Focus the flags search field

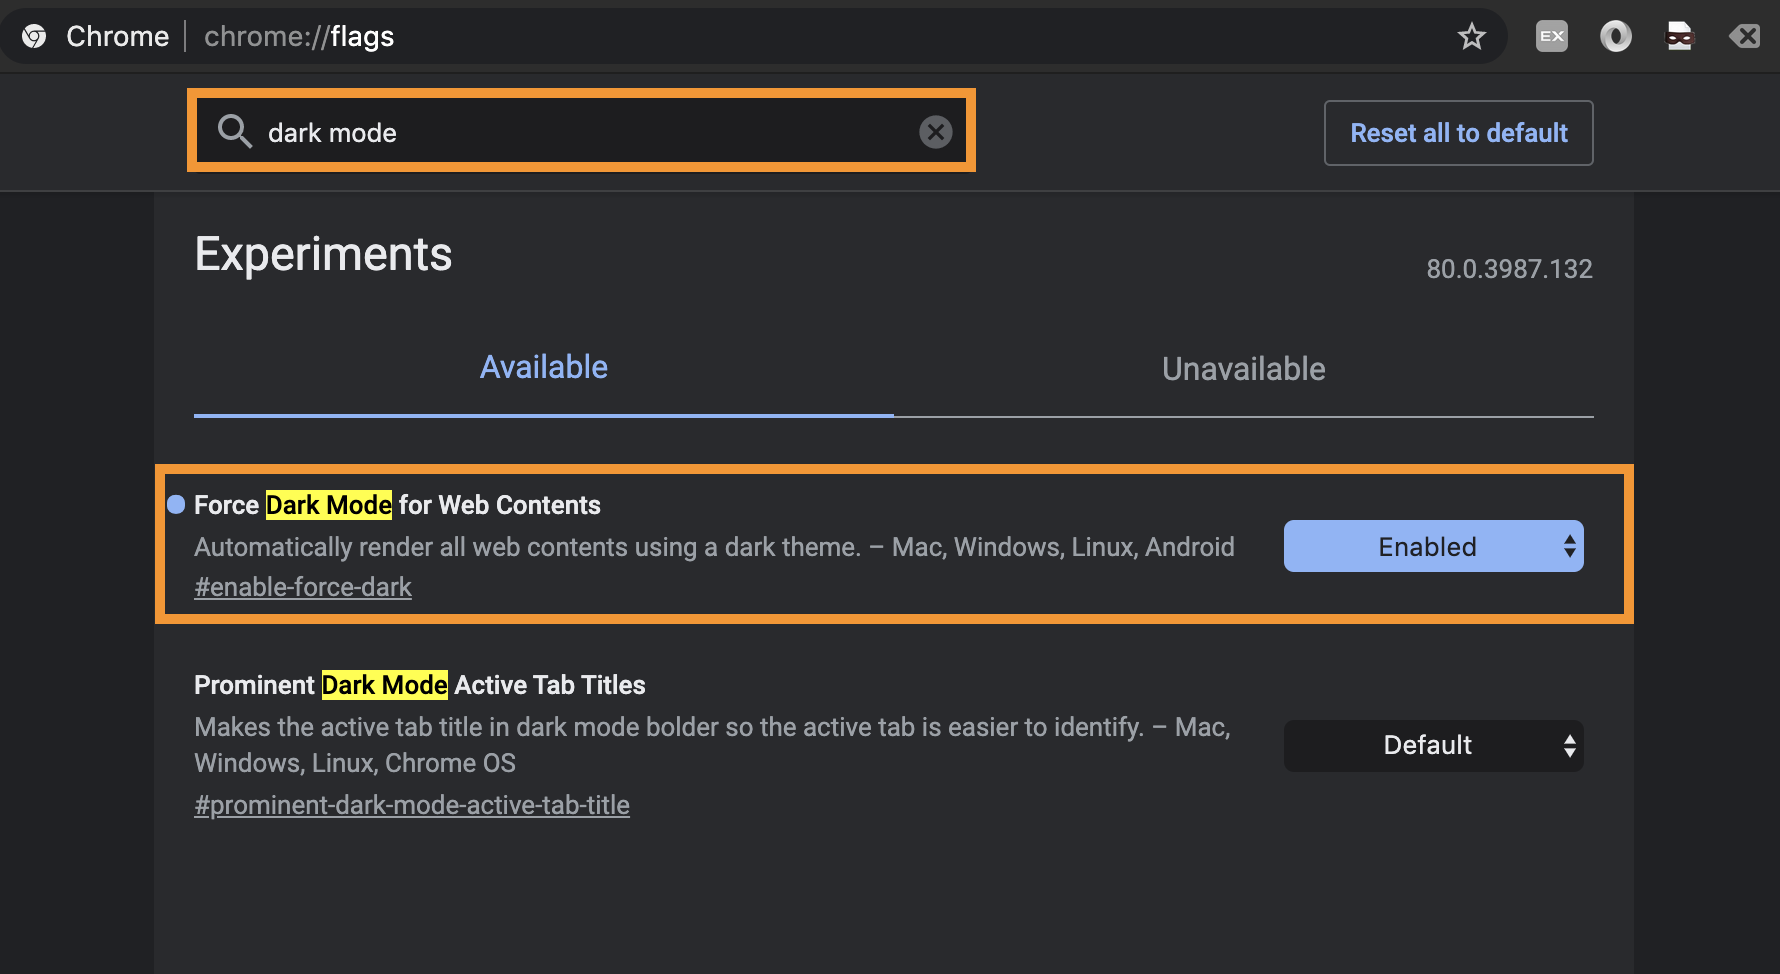[581, 131]
